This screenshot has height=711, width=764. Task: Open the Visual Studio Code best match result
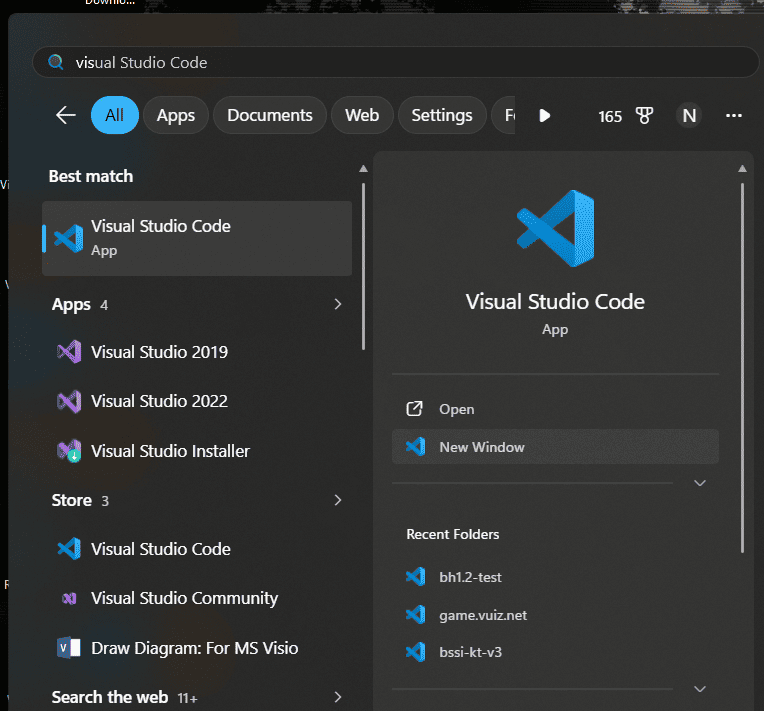click(x=197, y=238)
